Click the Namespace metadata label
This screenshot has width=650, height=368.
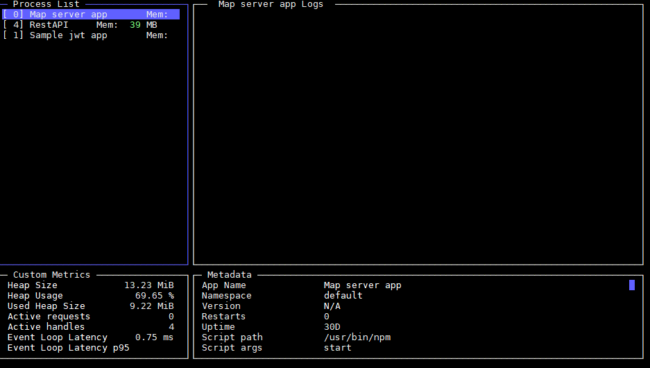click(226, 295)
